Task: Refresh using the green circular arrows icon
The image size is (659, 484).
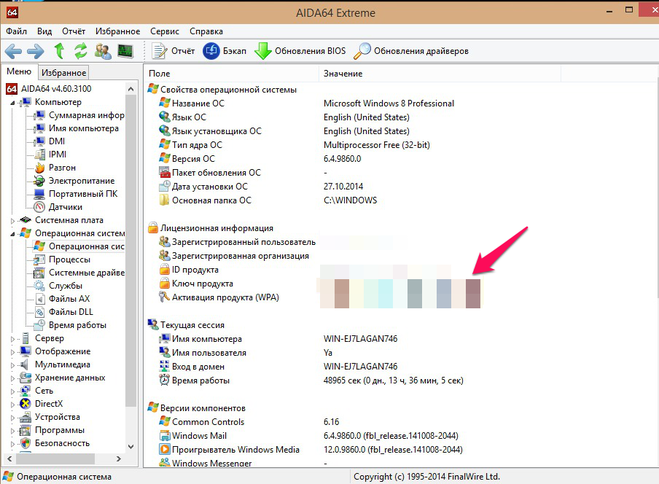Action: pos(81,51)
